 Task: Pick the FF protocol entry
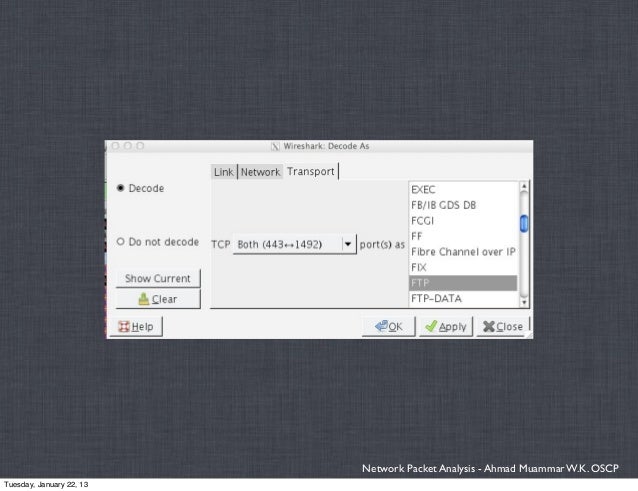tap(463, 236)
